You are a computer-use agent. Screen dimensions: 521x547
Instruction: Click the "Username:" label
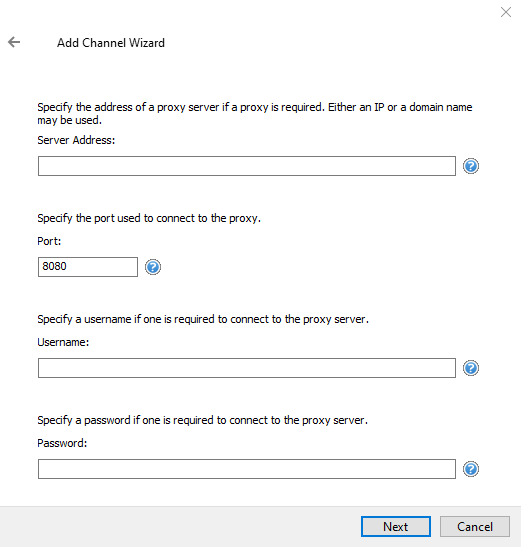pyautogui.click(x=63, y=342)
